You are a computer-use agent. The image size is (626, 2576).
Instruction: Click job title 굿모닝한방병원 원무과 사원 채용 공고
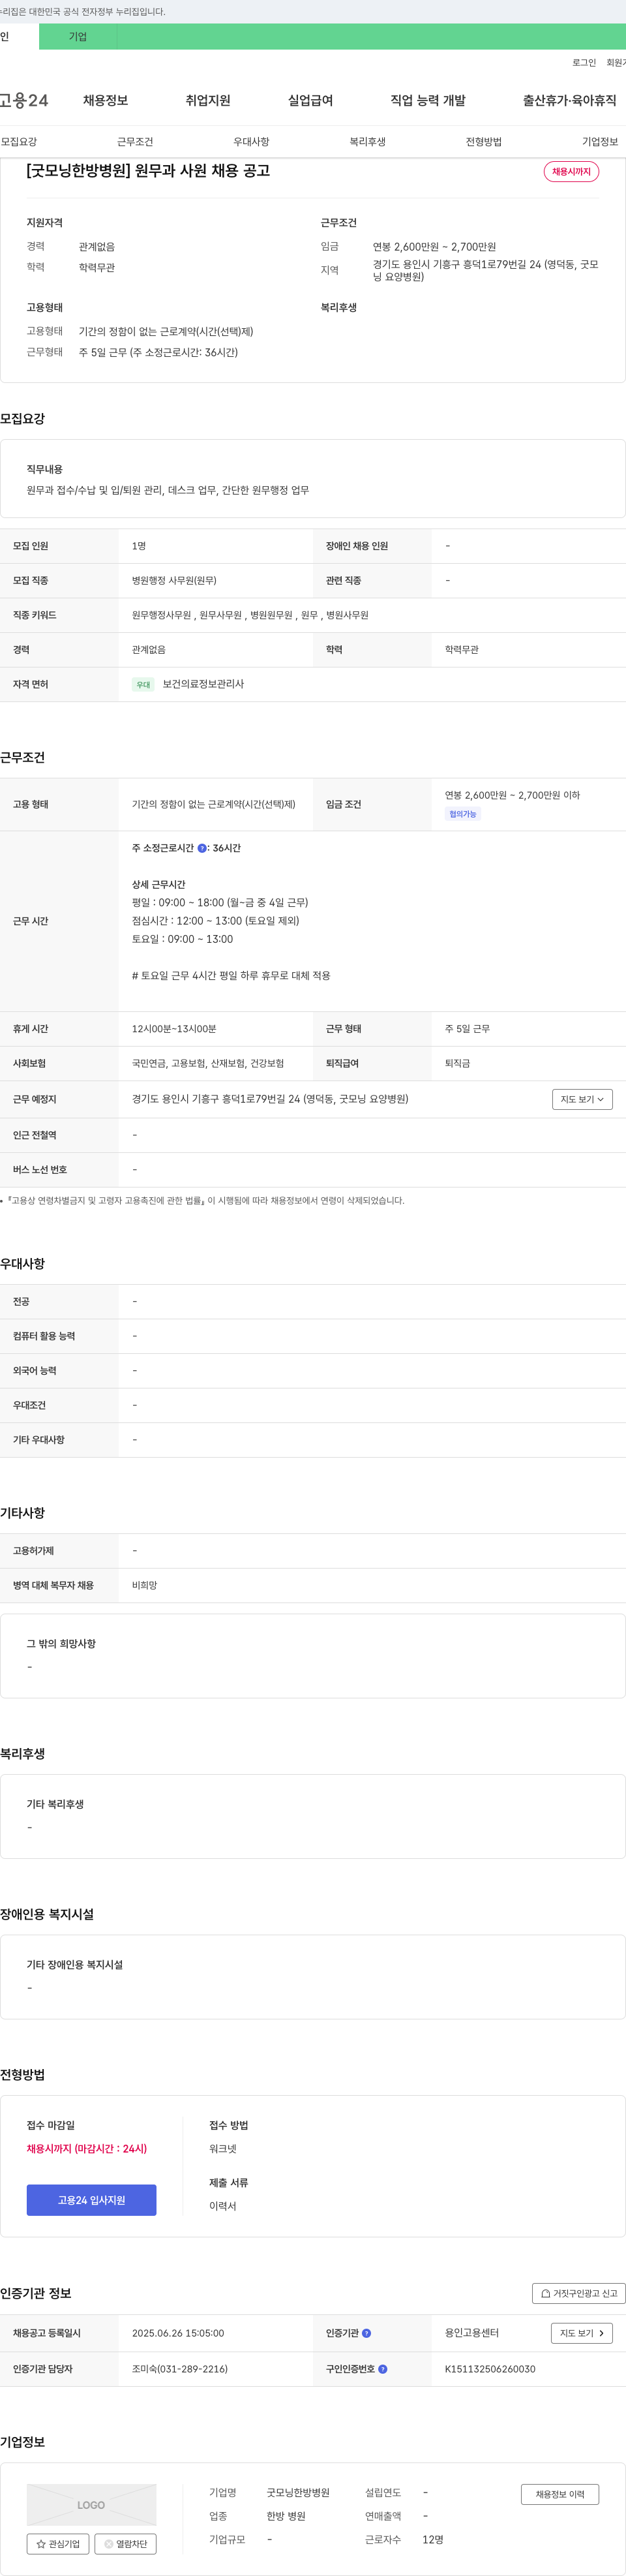pyautogui.click(x=148, y=171)
